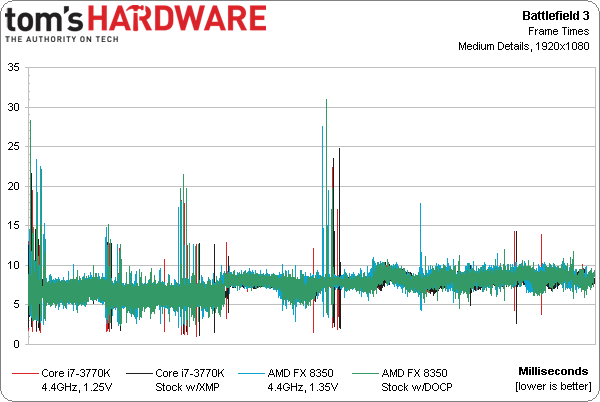
Task: Click the green AMD FX 8350 legend line
Action: pos(365,373)
